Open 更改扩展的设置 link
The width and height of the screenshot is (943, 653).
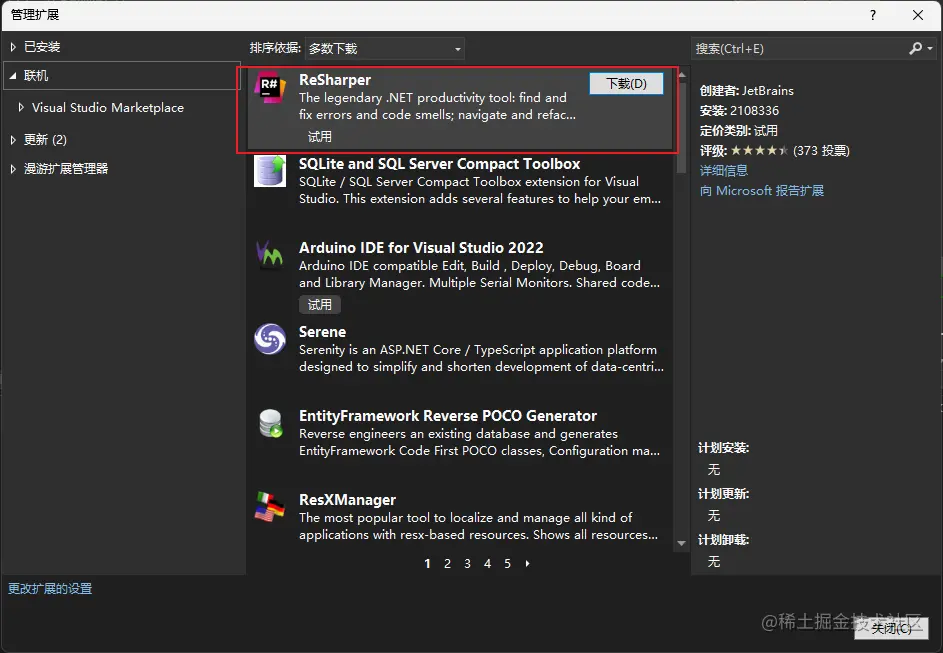(x=50, y=589)
